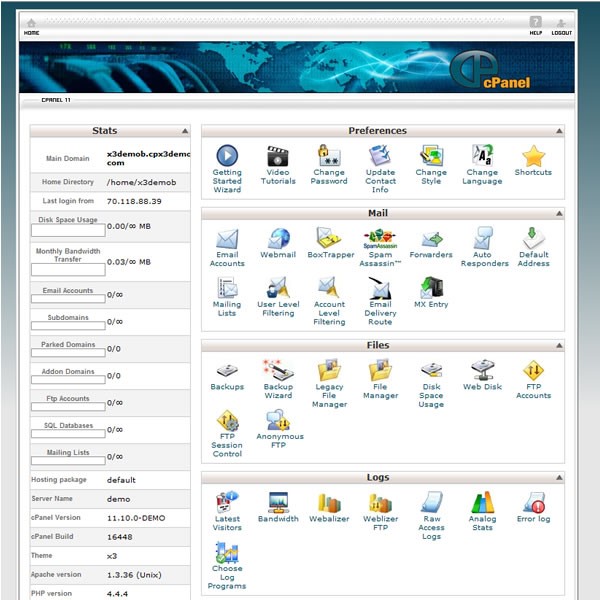Click the Disk Space Usage progress bar

click(68, 230)
